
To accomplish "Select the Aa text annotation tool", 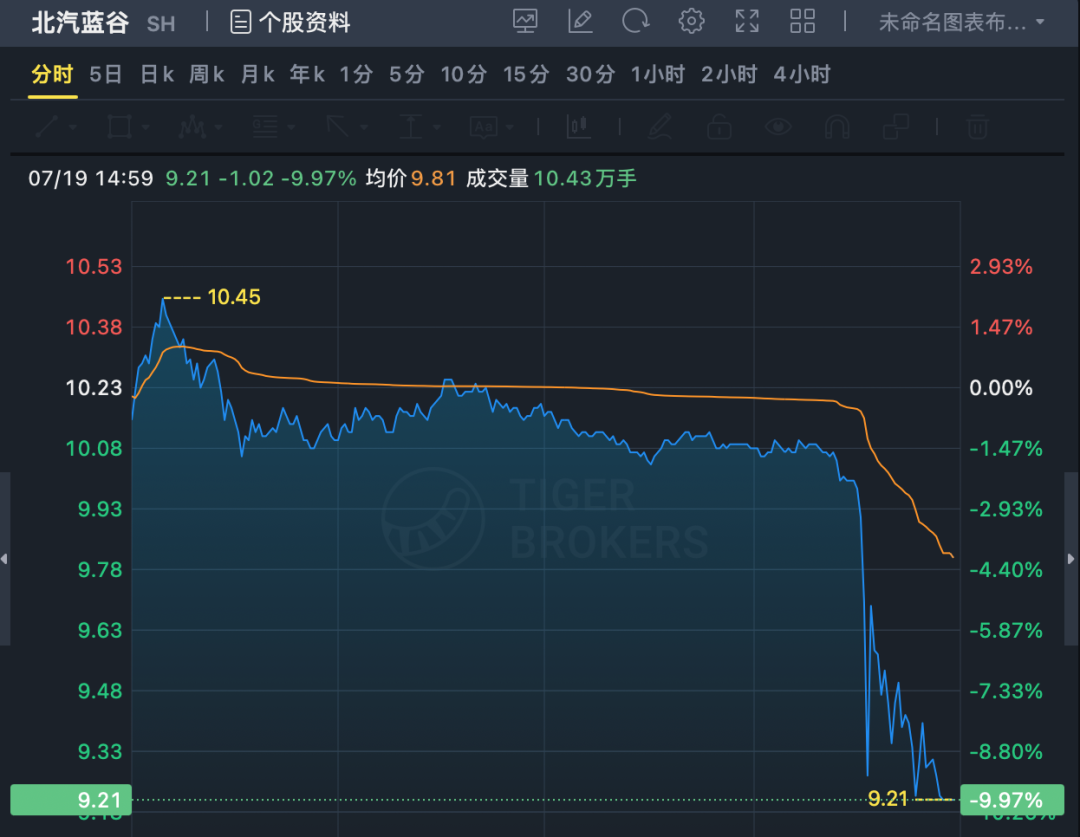I will pyautogui.click(x=484, y=127).
